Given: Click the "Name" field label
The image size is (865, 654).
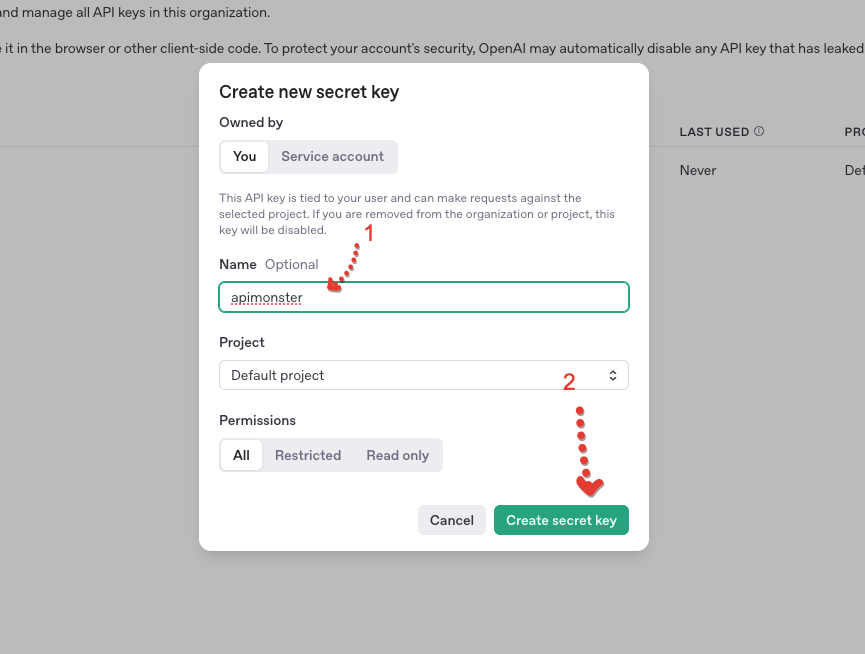Looking at the screenshot, I should tap(238, 264).
